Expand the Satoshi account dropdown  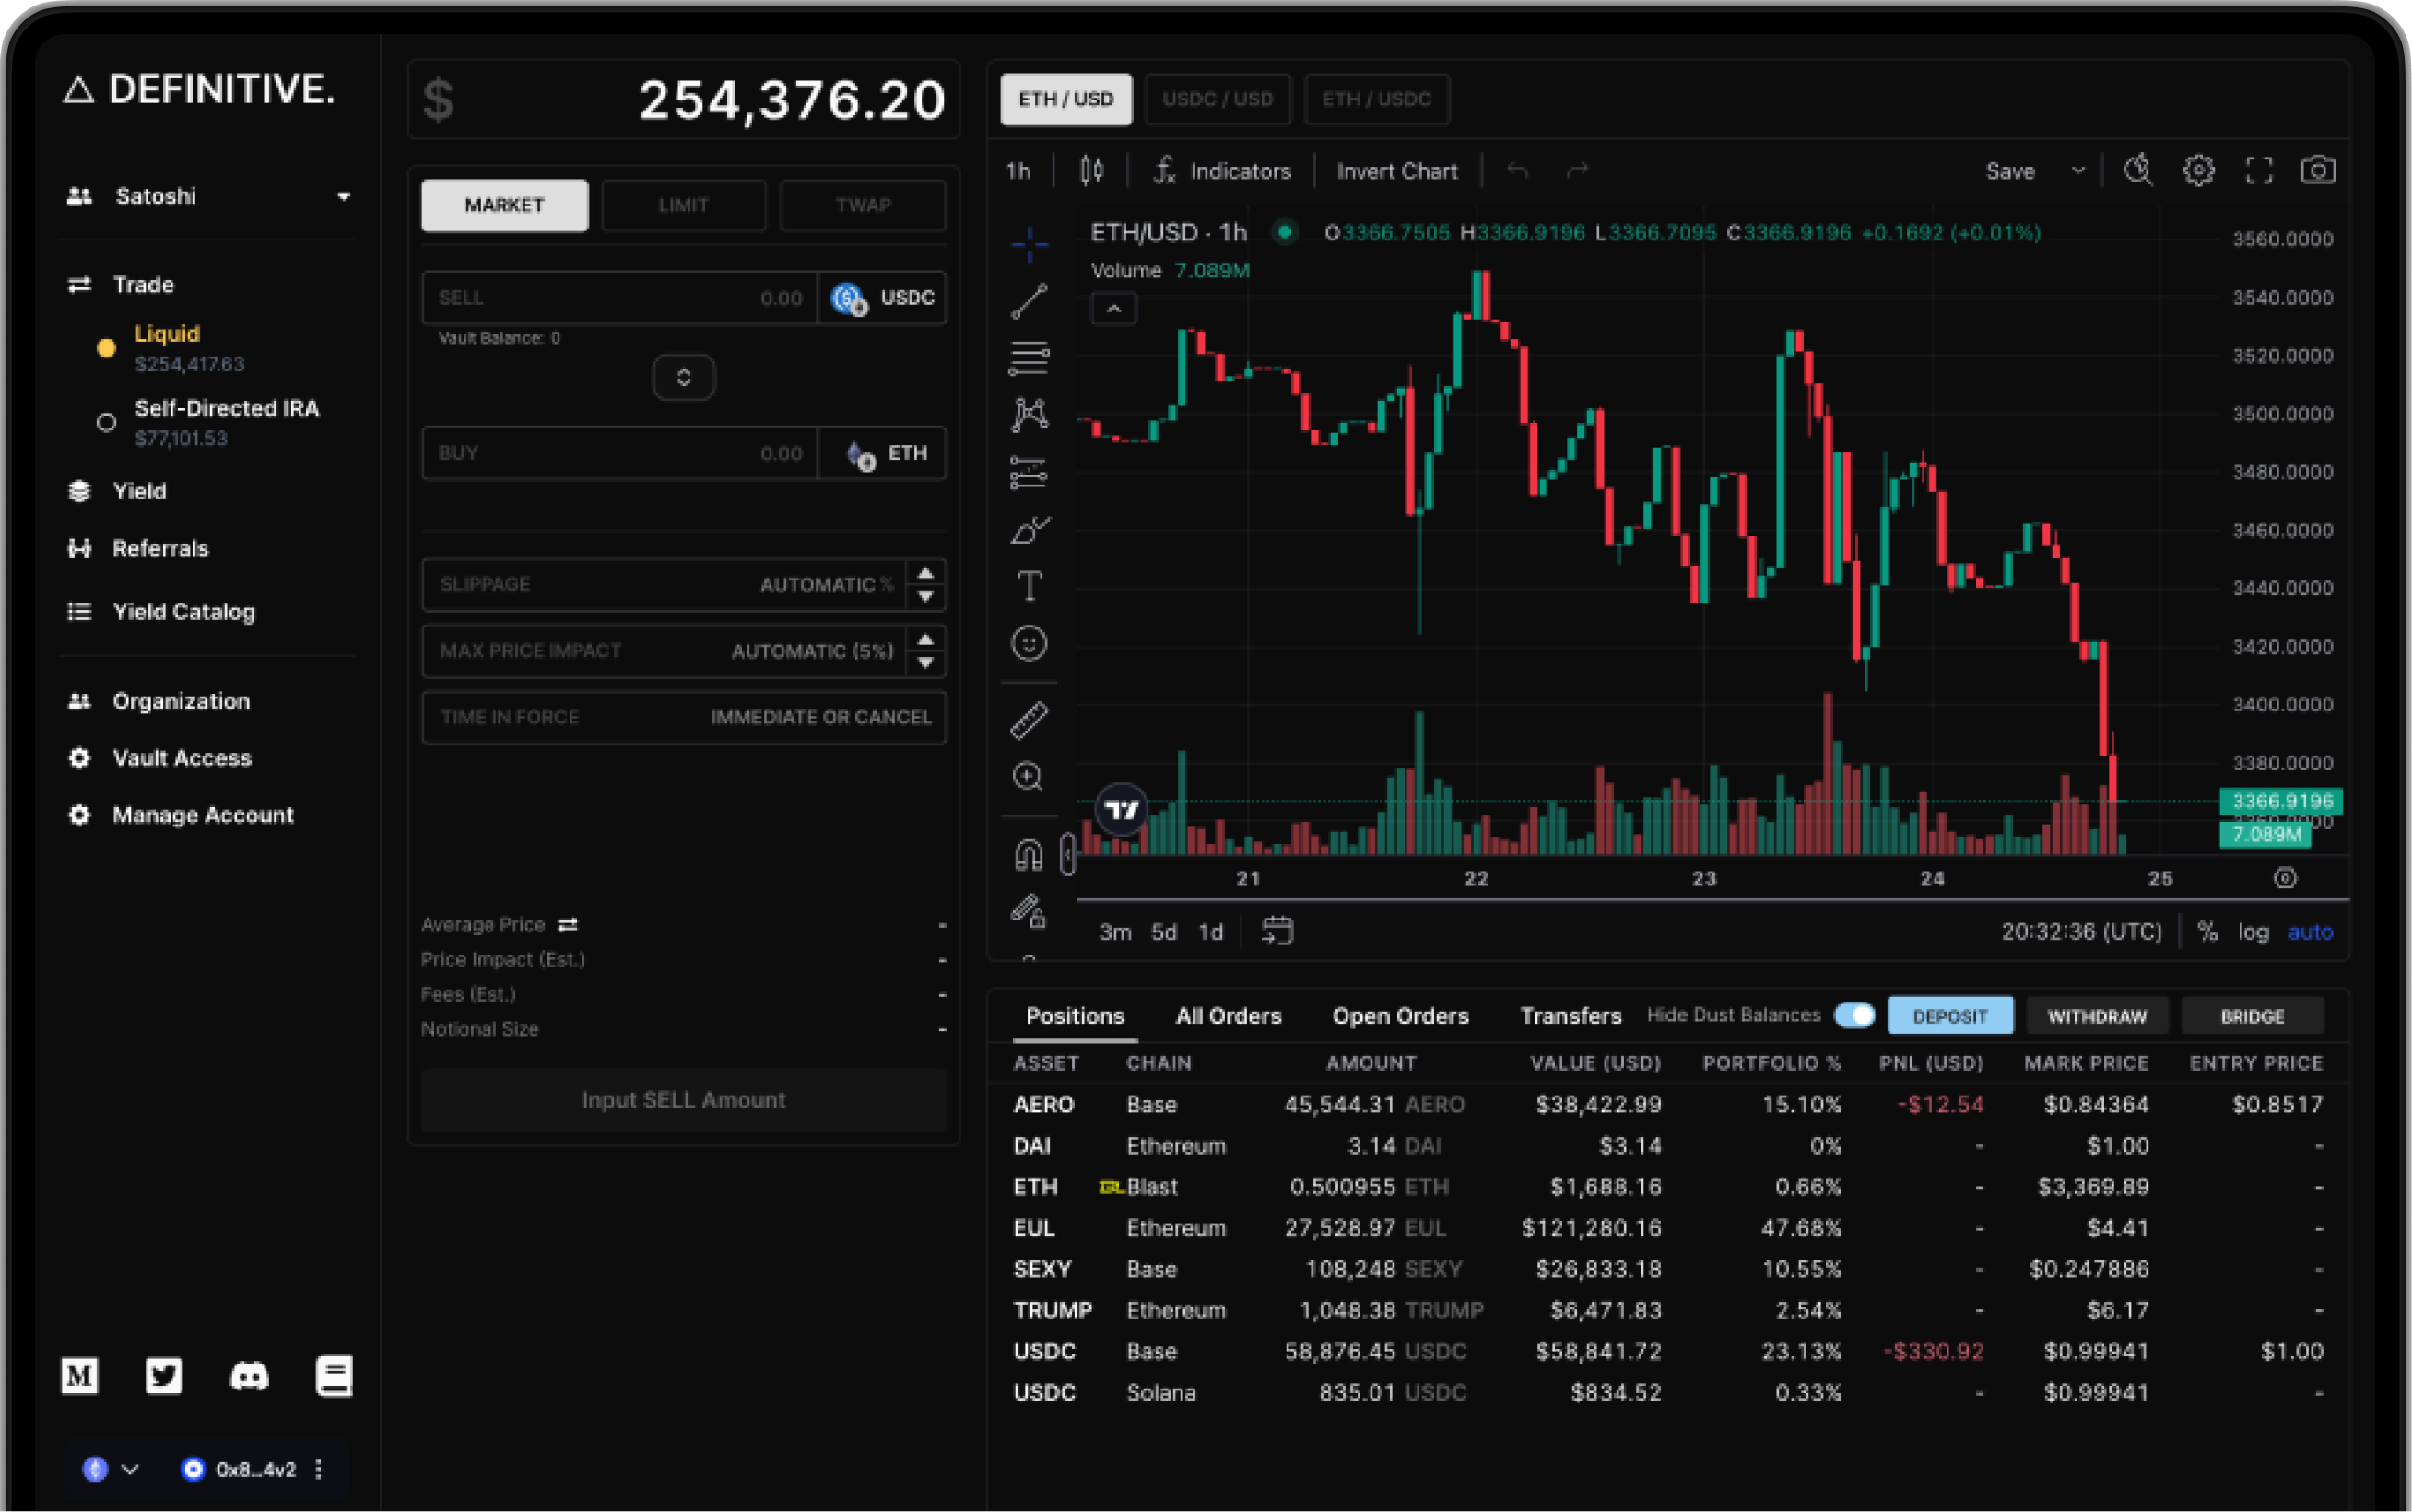pyautogui.click(x=345, y=196)
